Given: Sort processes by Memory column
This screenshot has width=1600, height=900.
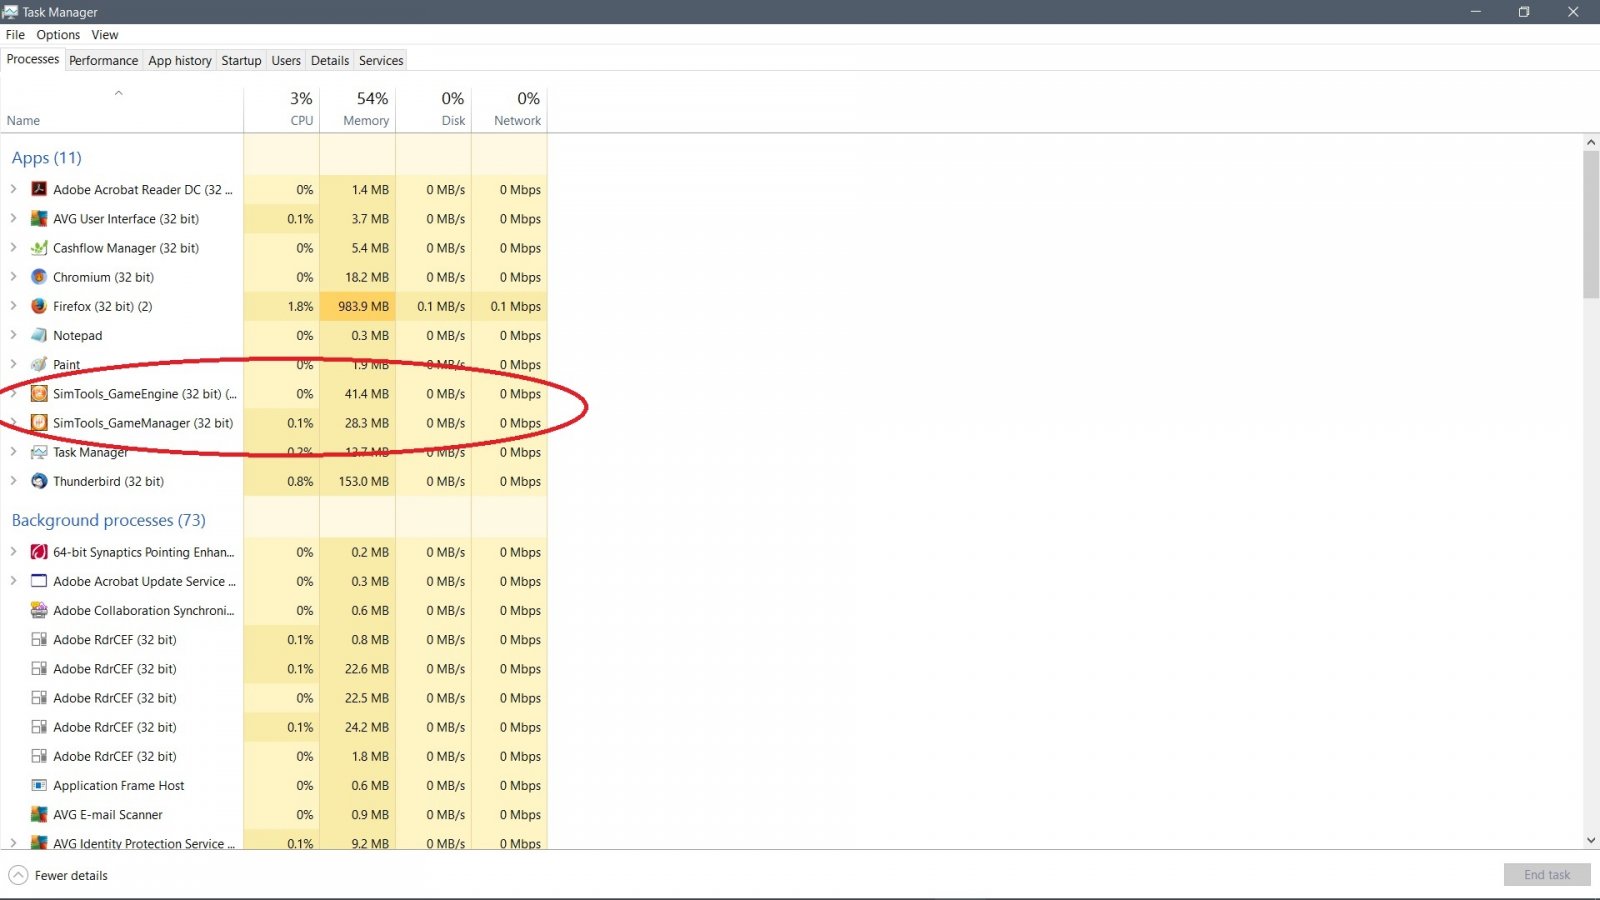Looking at the screenshot, I should coord(358,109).
